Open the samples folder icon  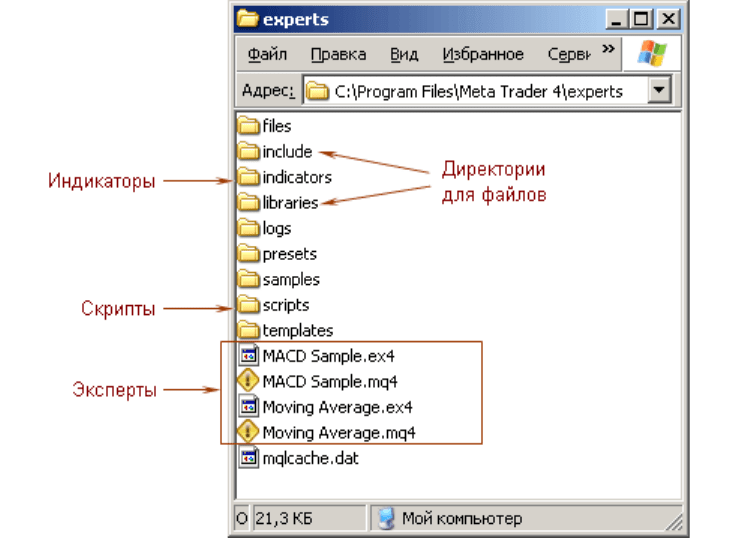tap(248, 279)
